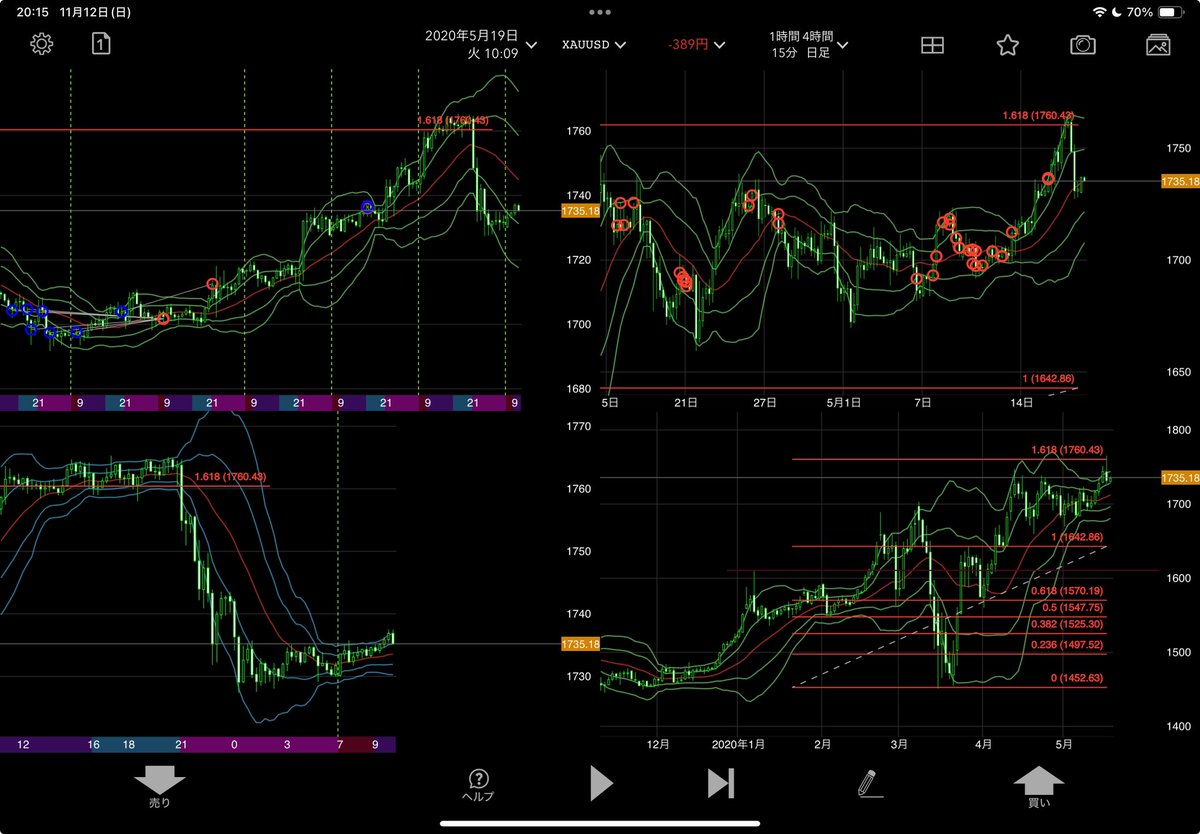Viewport: 1200px width, 834px height.
Task: Open the single-page document icon
Action: click(x=100, y=44)
